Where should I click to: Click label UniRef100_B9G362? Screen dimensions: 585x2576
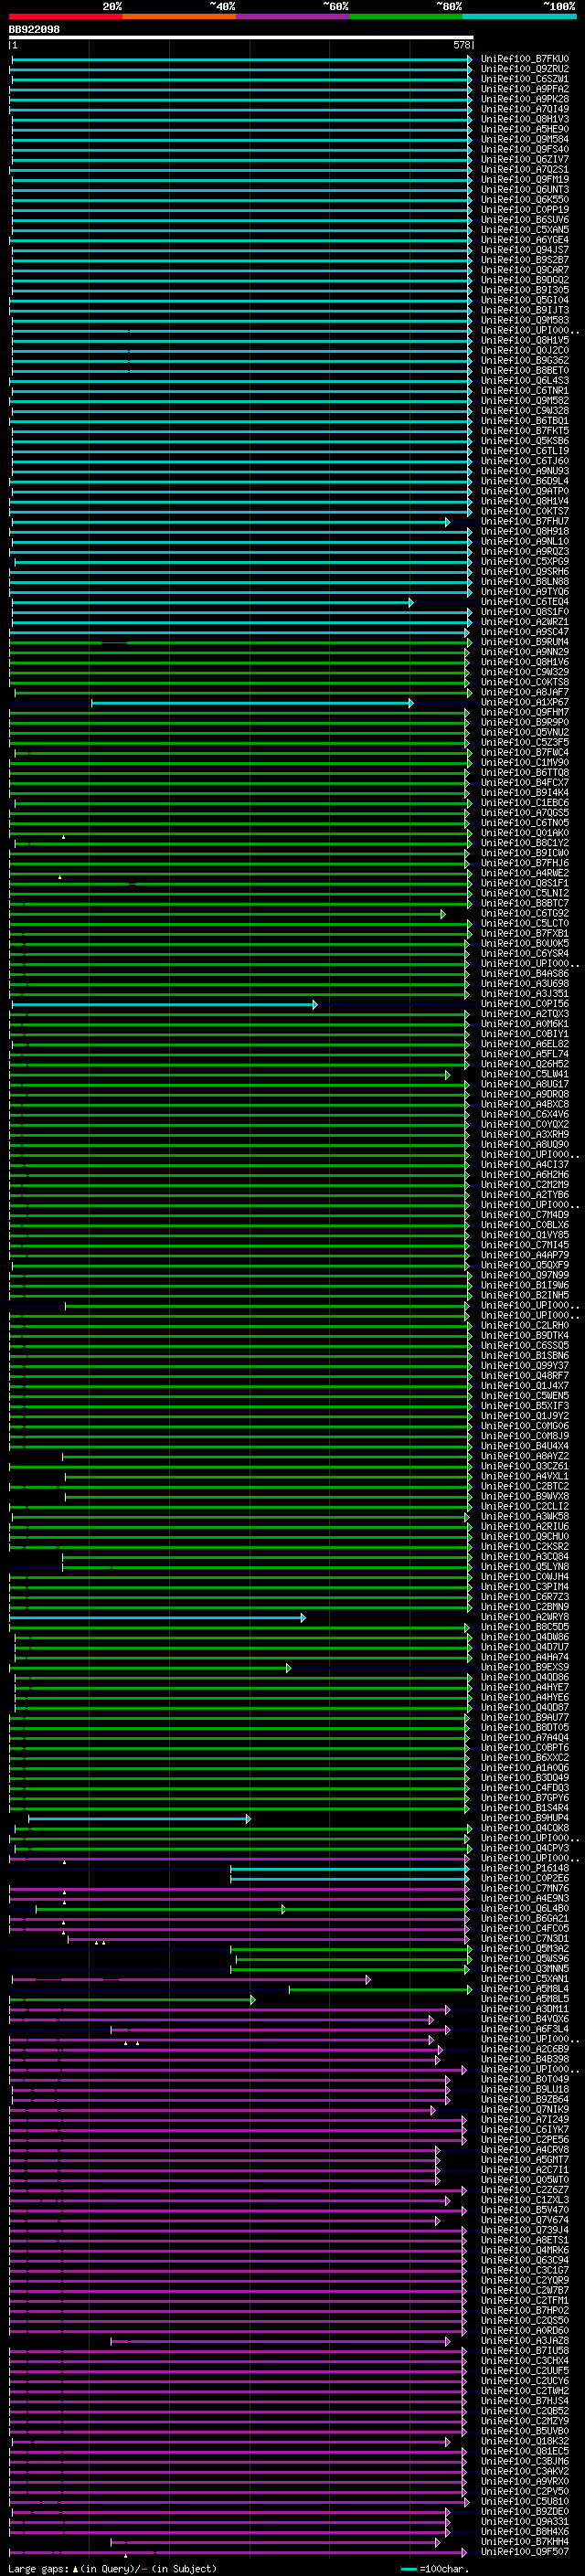tap(524, 361)
